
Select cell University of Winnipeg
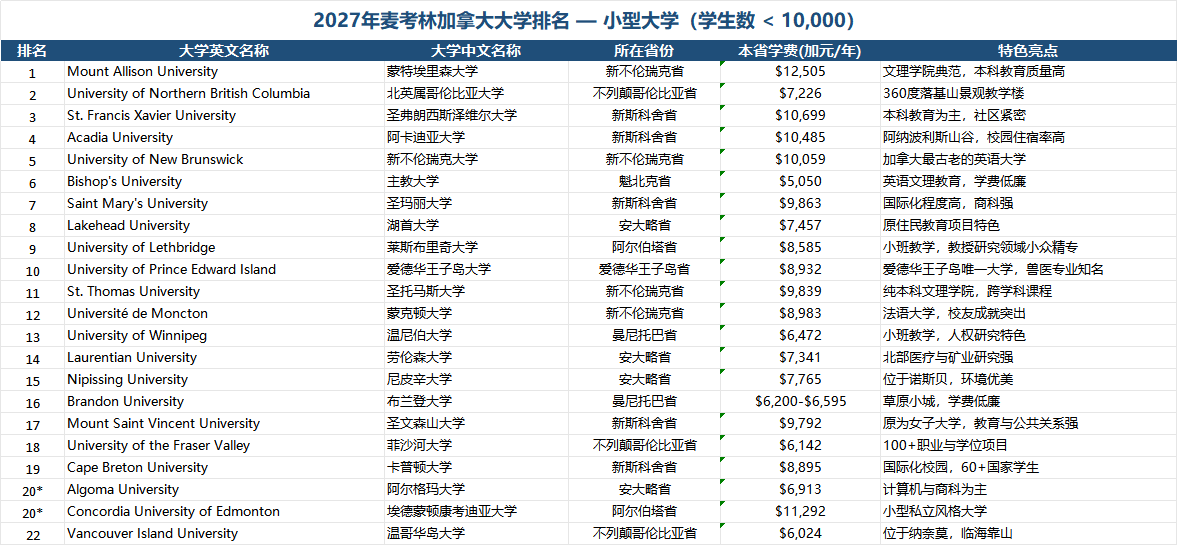pos(224,336)
